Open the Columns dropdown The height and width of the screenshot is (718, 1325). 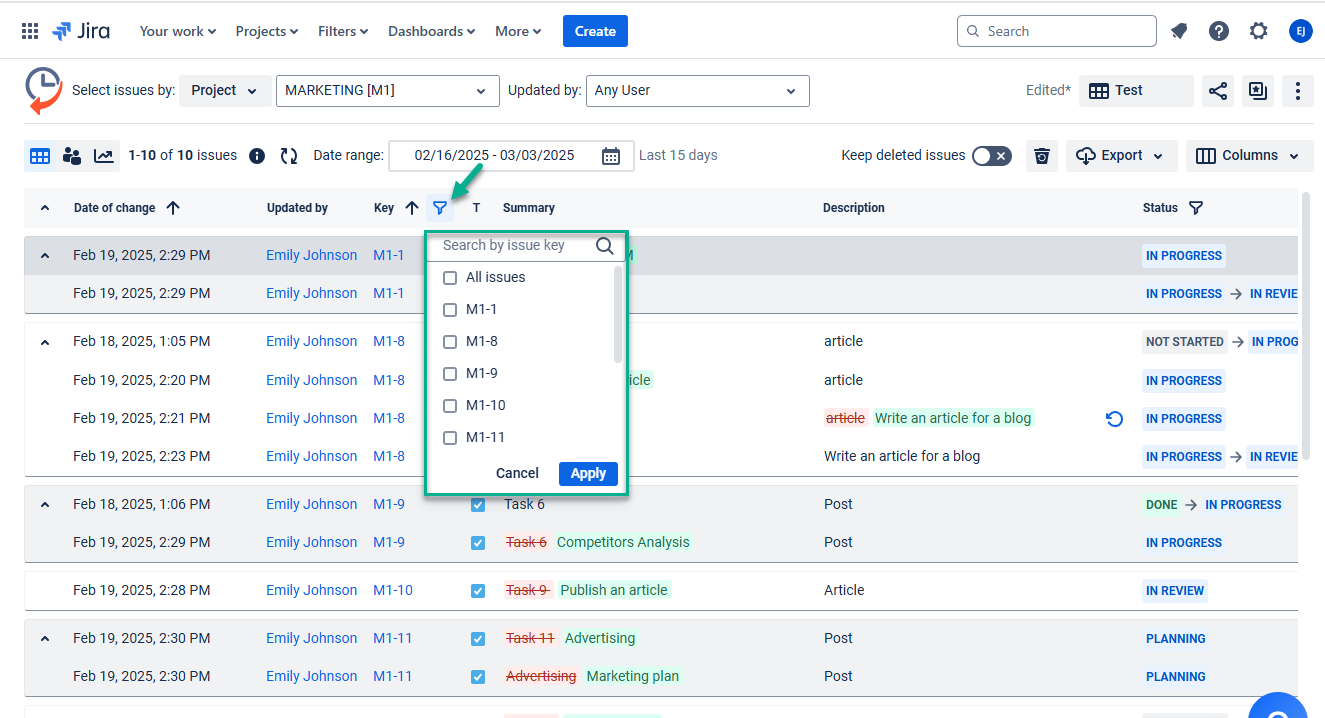1249,156
